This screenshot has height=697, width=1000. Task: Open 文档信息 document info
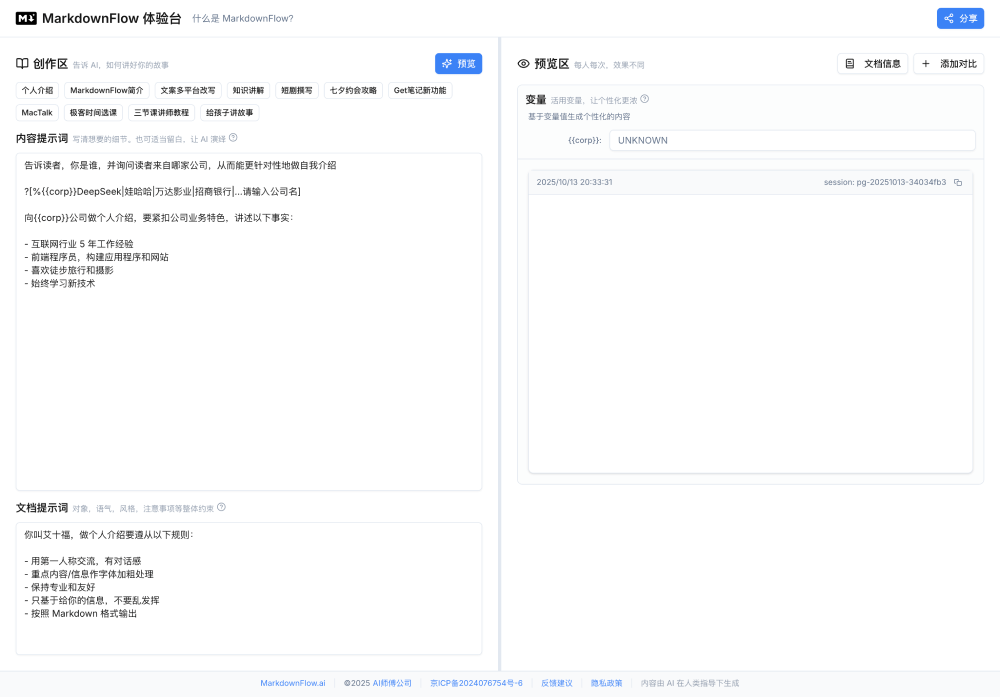point(872,64)
